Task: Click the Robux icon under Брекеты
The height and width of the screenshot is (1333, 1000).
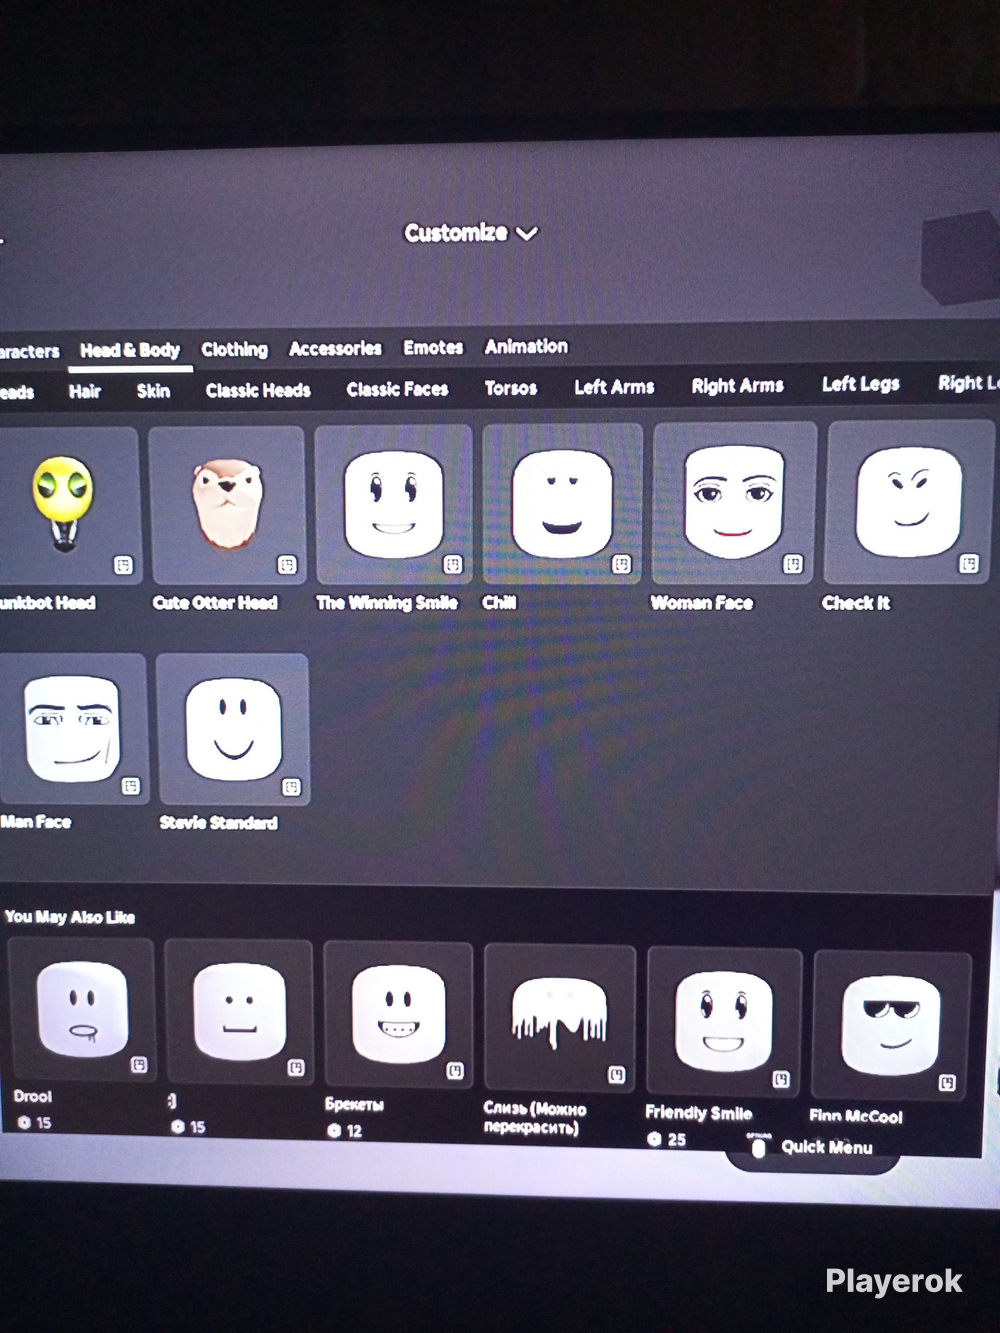Action: point(334,1131)
